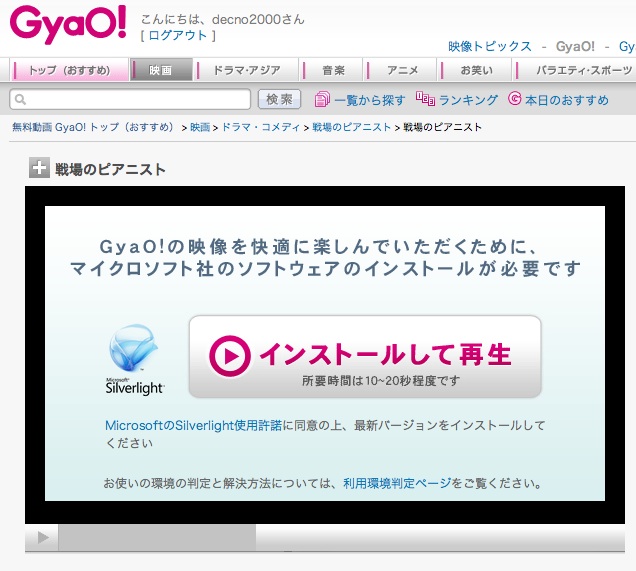The width and height of the screenshot is (636, 571).
Task: Click the 本日のおすすめ G icon
Action: tap(515, 98)
